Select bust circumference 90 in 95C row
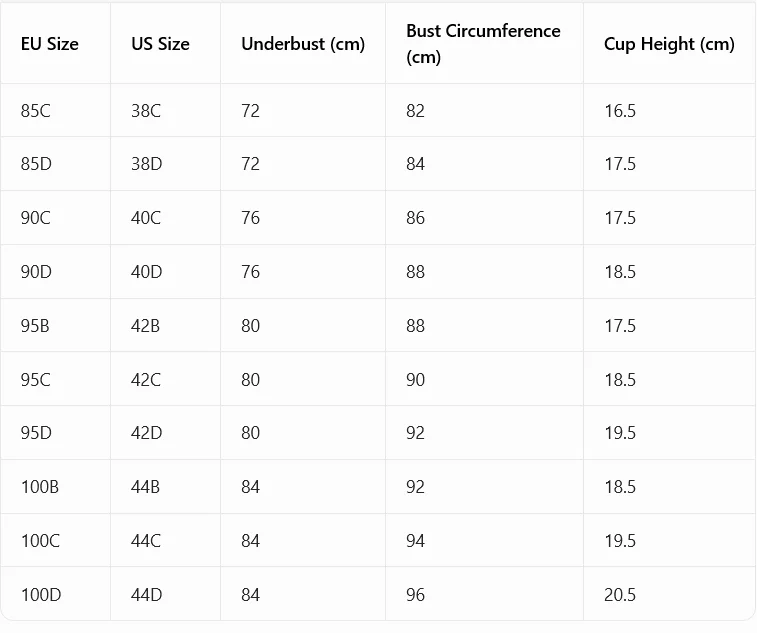Screen dimensions: 757x633 415,380
